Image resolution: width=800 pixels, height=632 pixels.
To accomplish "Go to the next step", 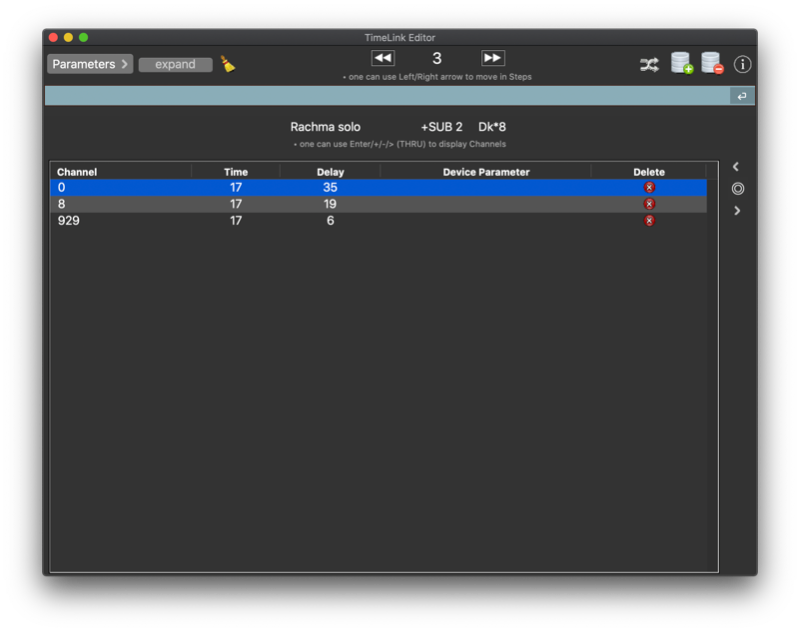I will (x=492, y=58).
